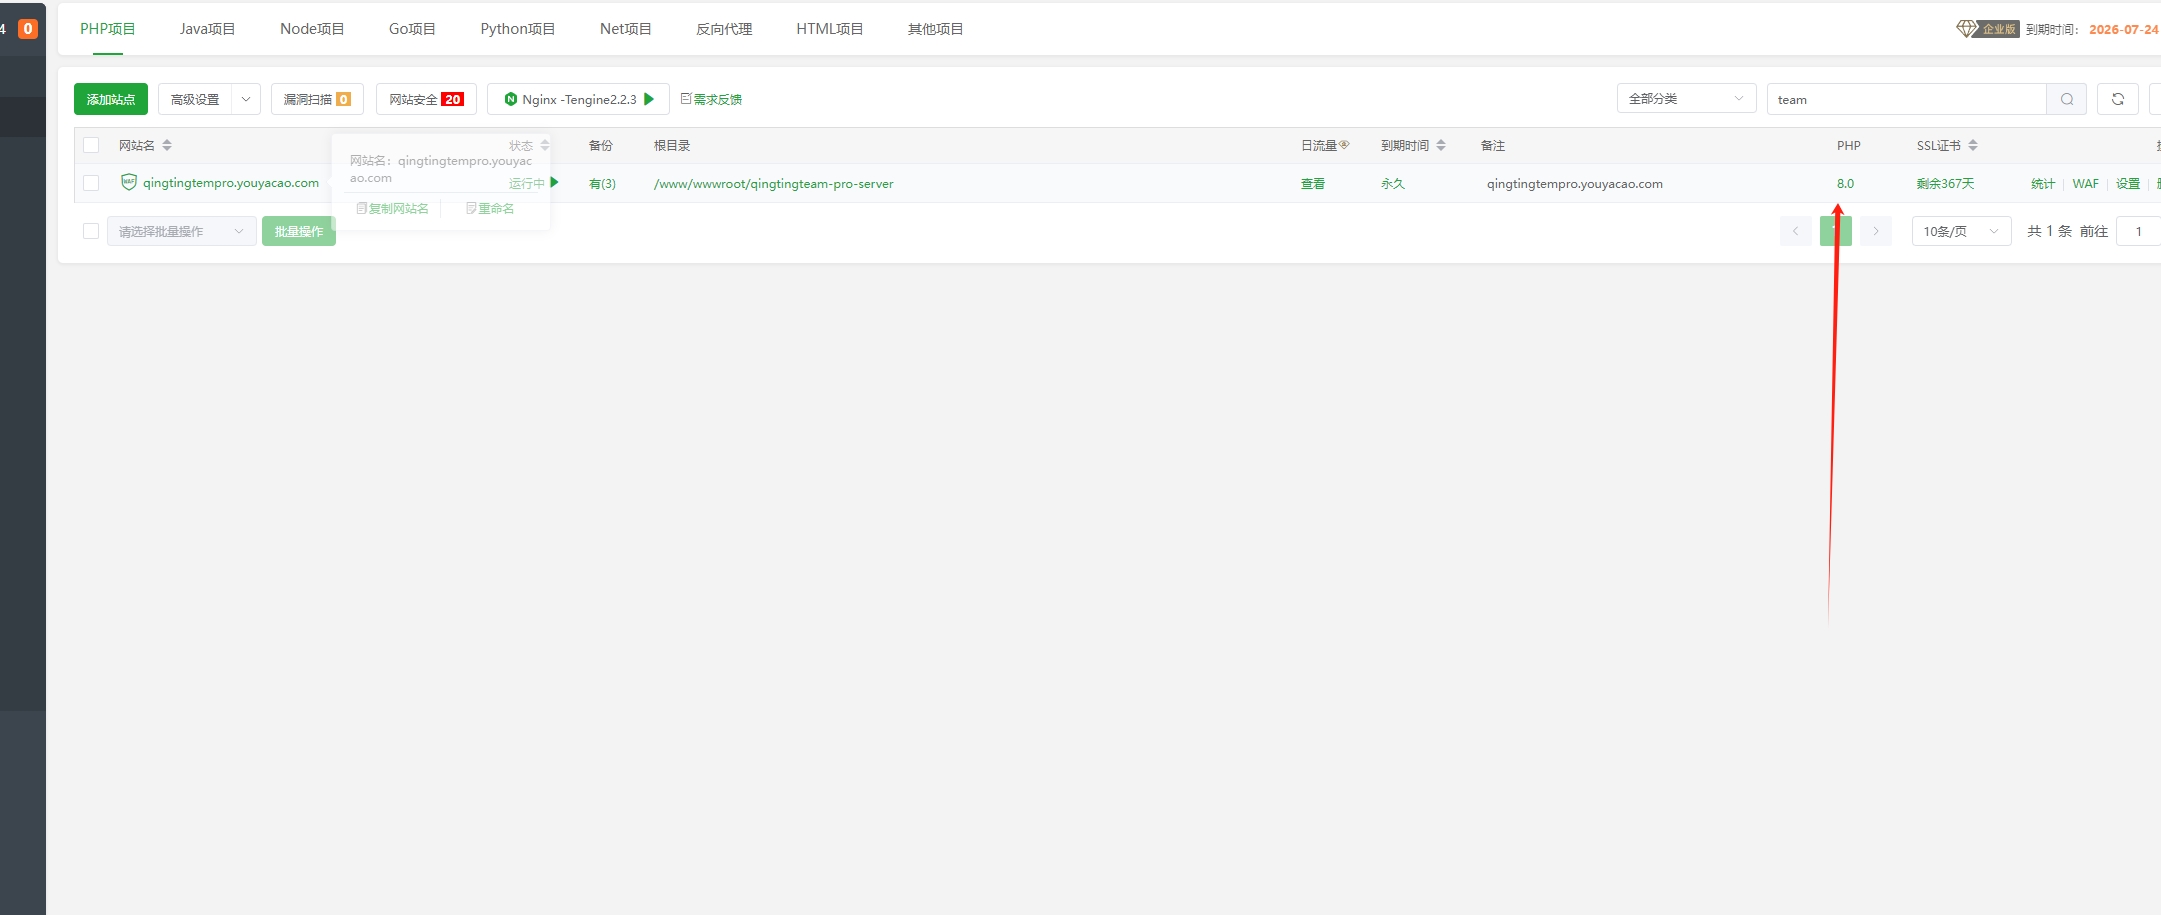The width and height of the screenshot is (2161, 915).
Task: Click the refresh site list icon
Action: [x=2117, y=99]
